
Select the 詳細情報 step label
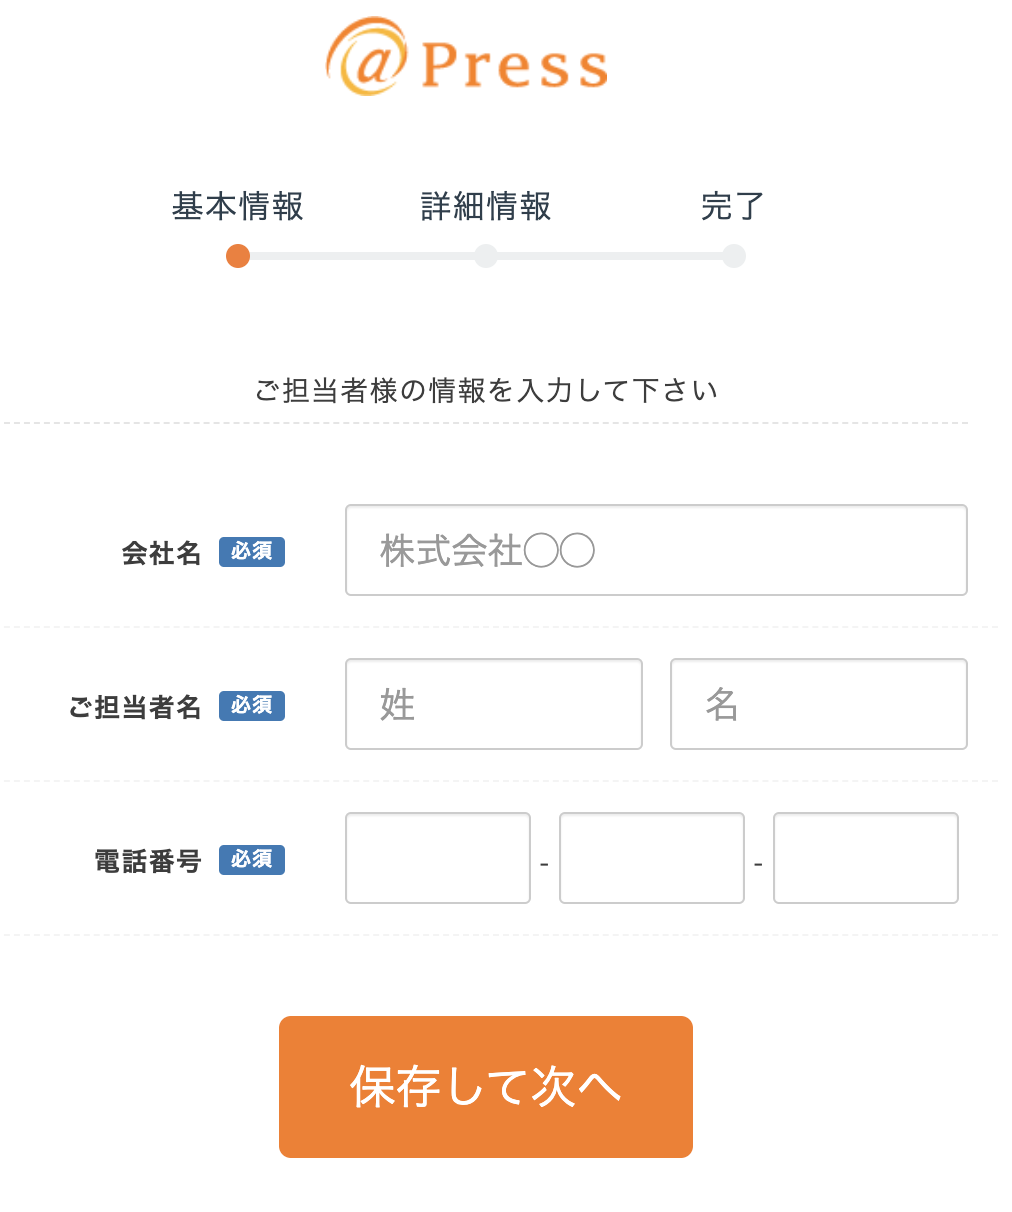486,206
